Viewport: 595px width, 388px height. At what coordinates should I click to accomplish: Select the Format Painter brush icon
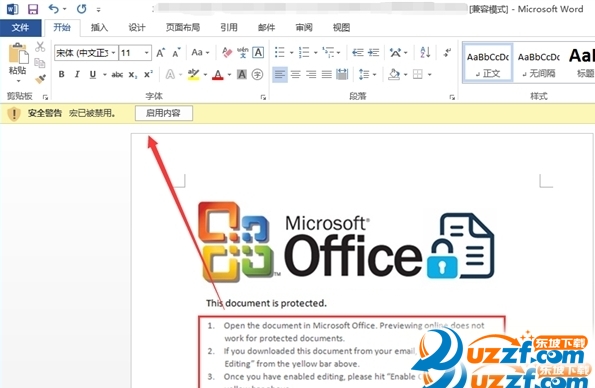(x=40, y=79)
